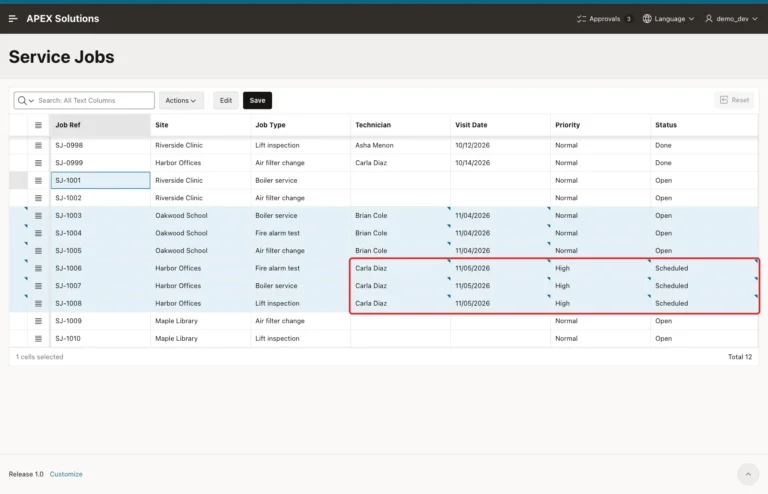The height and width of the screenshot is (494, 768).
Task: Select row SJ-1001 via row selector
Action: point(19,181)
